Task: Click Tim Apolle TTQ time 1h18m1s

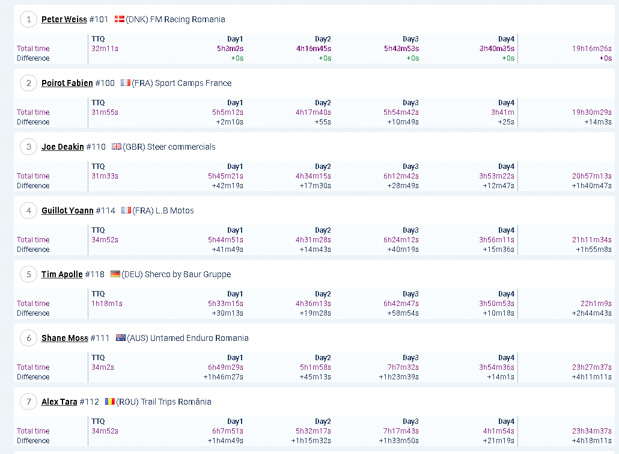Action: pos(107,304)
